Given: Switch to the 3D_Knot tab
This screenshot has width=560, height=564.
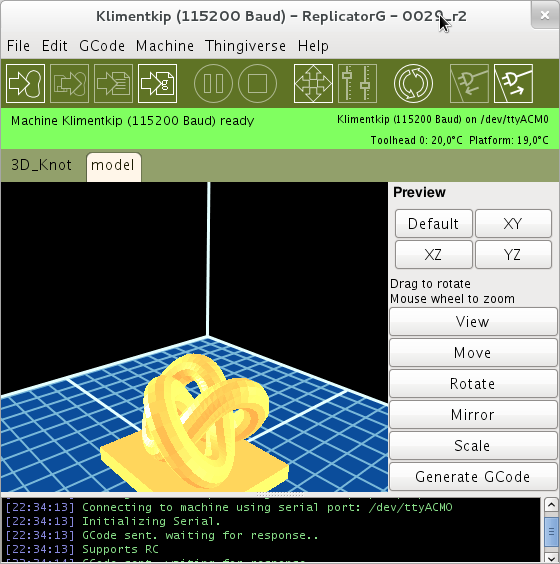Looking at the screenshot, I should [x=41, y=165].
